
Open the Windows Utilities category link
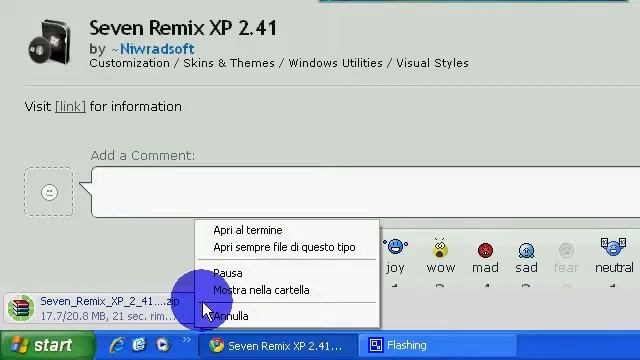[x=336, y=63]
